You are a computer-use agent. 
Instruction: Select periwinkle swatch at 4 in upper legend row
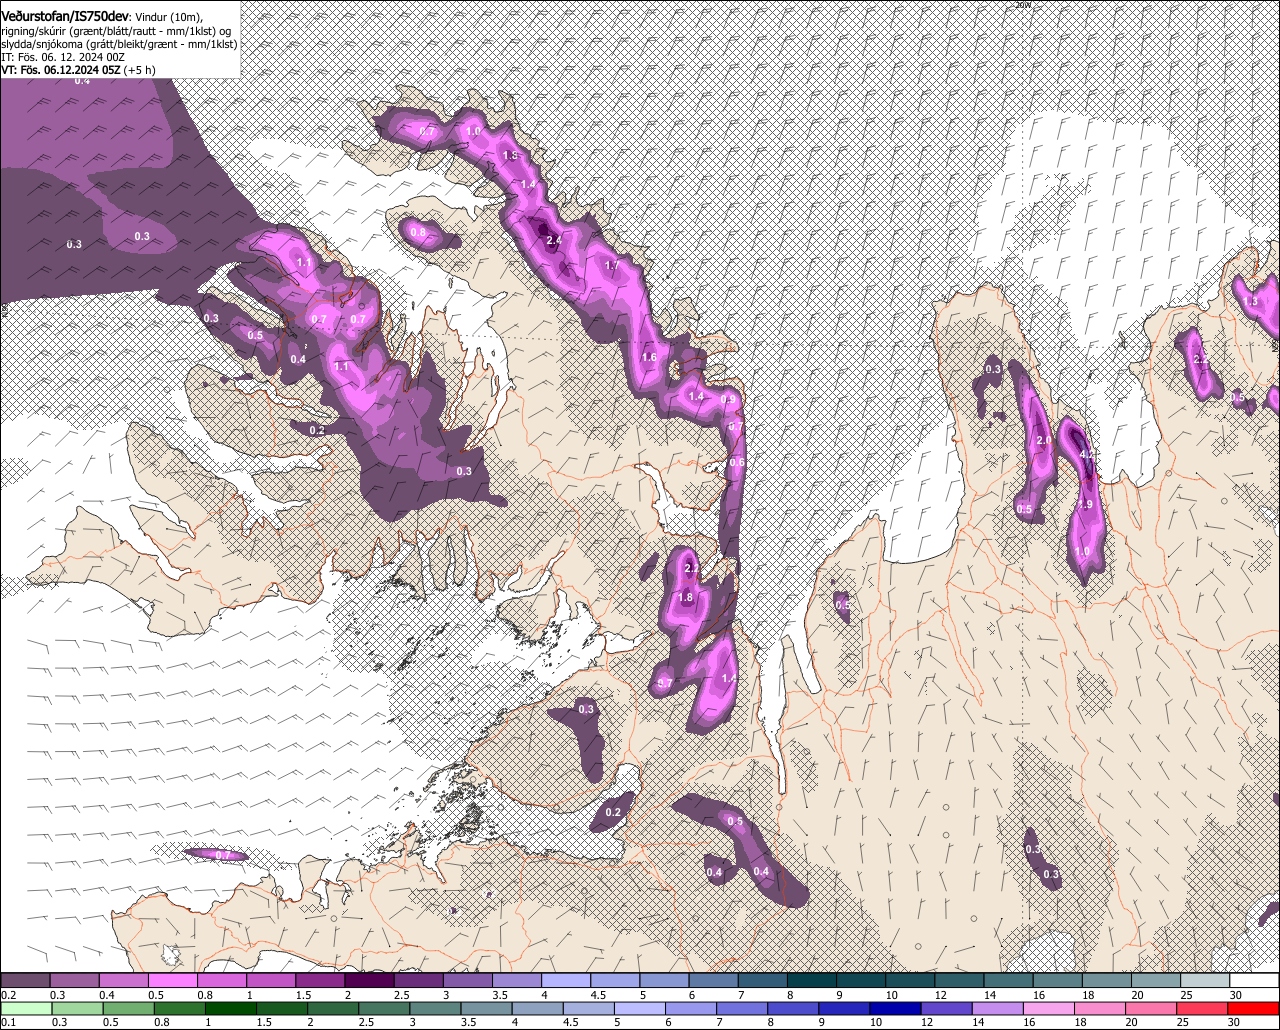[566, 980]
